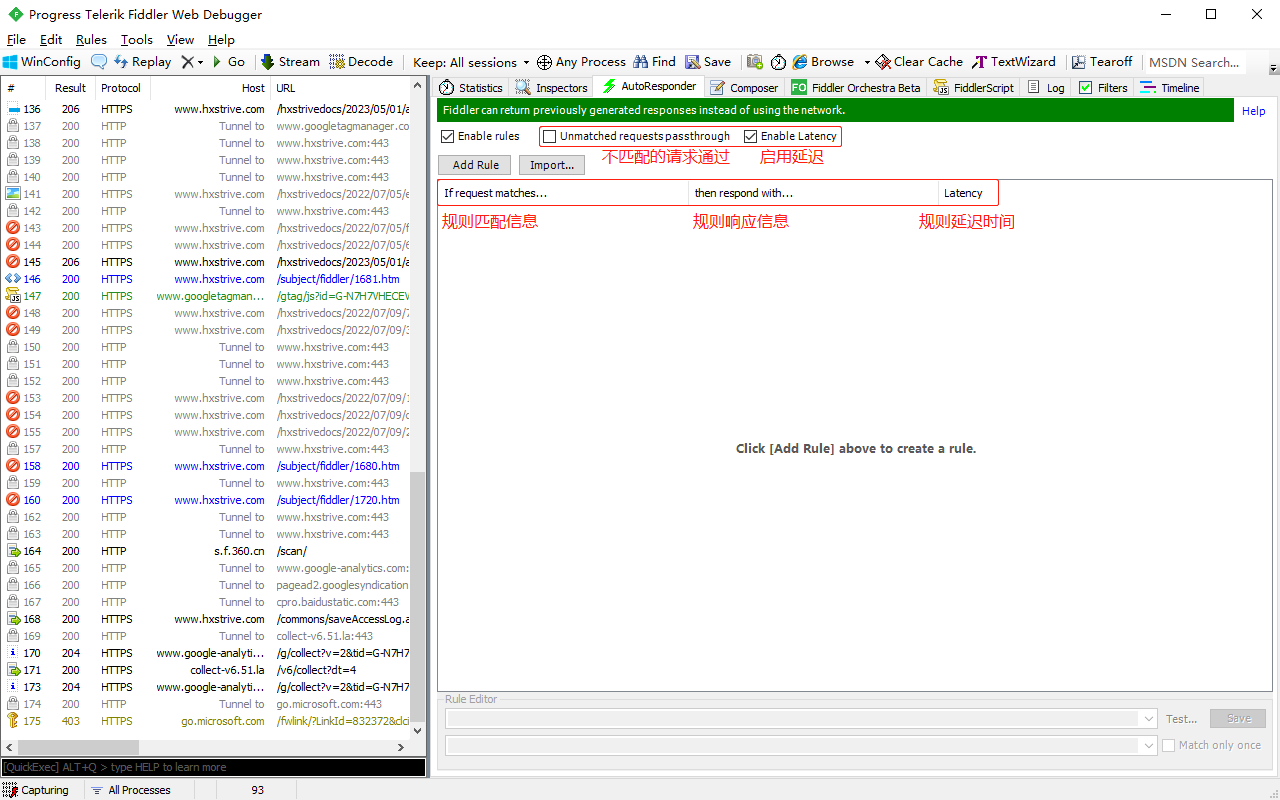Click the toolbar overflow arrow
The height and width of the screenshot is (800, 1280).
coord(1273,68)
